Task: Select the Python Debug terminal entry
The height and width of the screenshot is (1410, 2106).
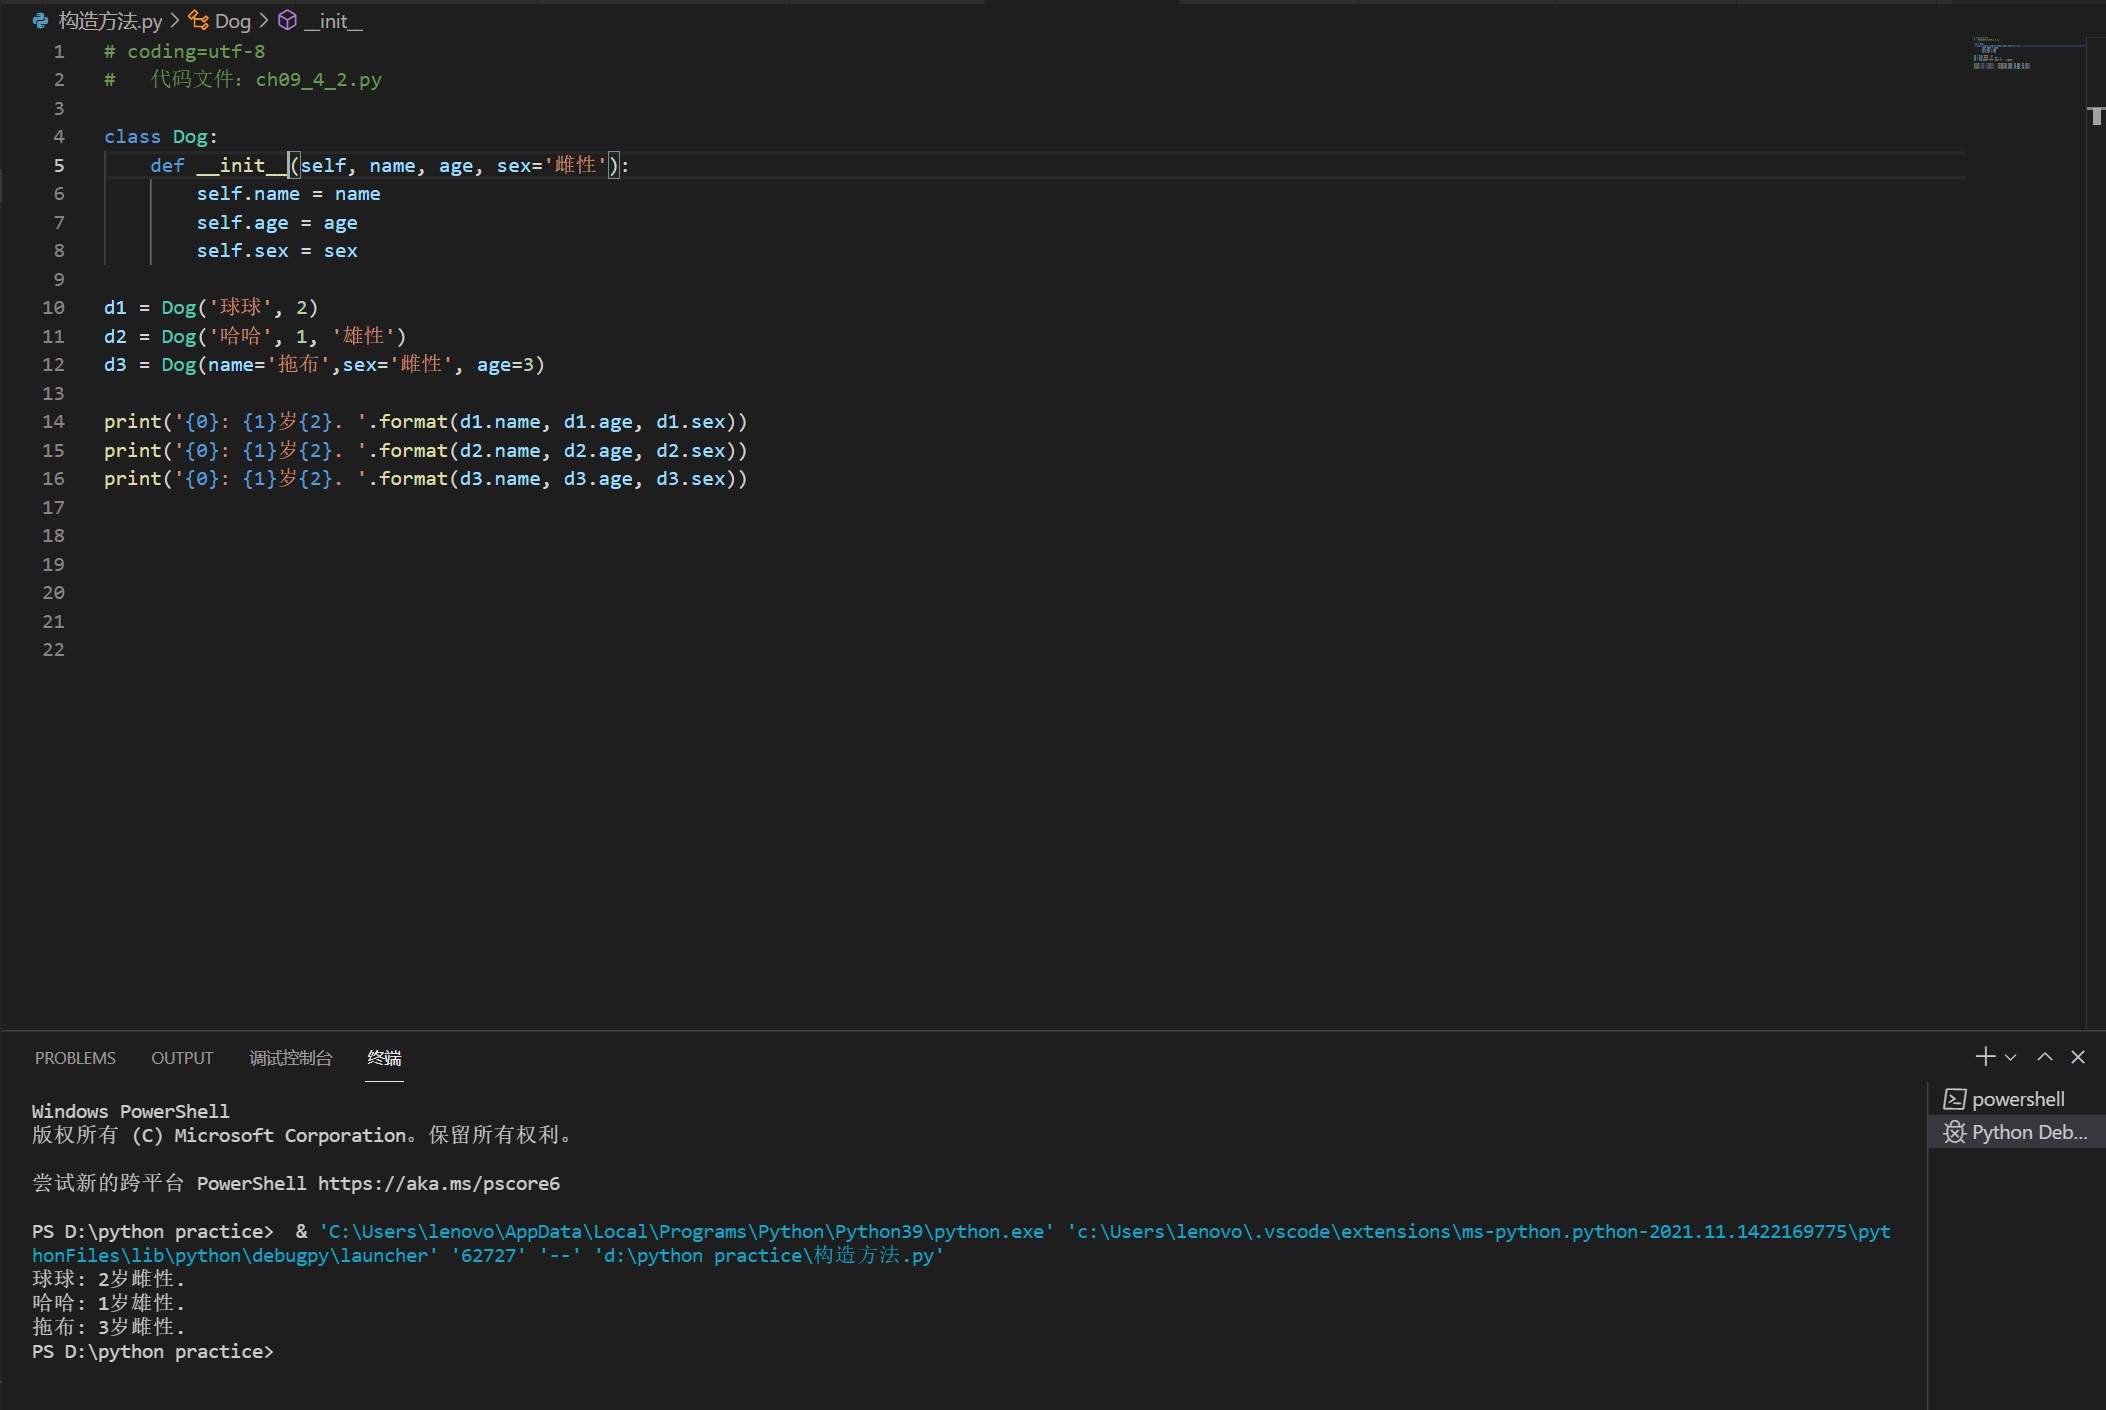Action: [x=2027, y=1132]
